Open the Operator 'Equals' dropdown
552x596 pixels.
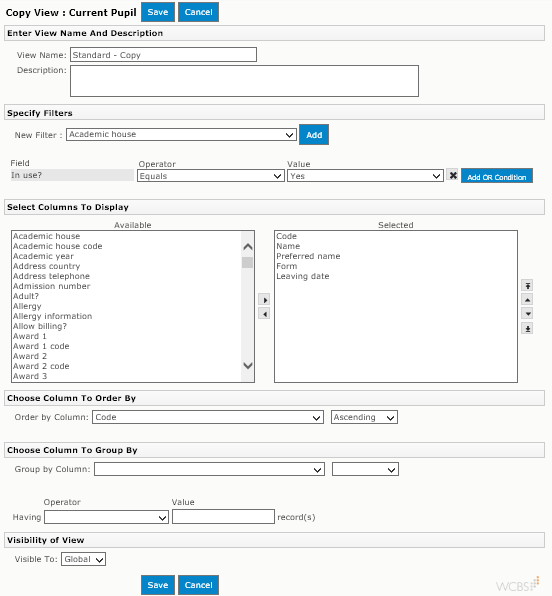coord(211,176)
